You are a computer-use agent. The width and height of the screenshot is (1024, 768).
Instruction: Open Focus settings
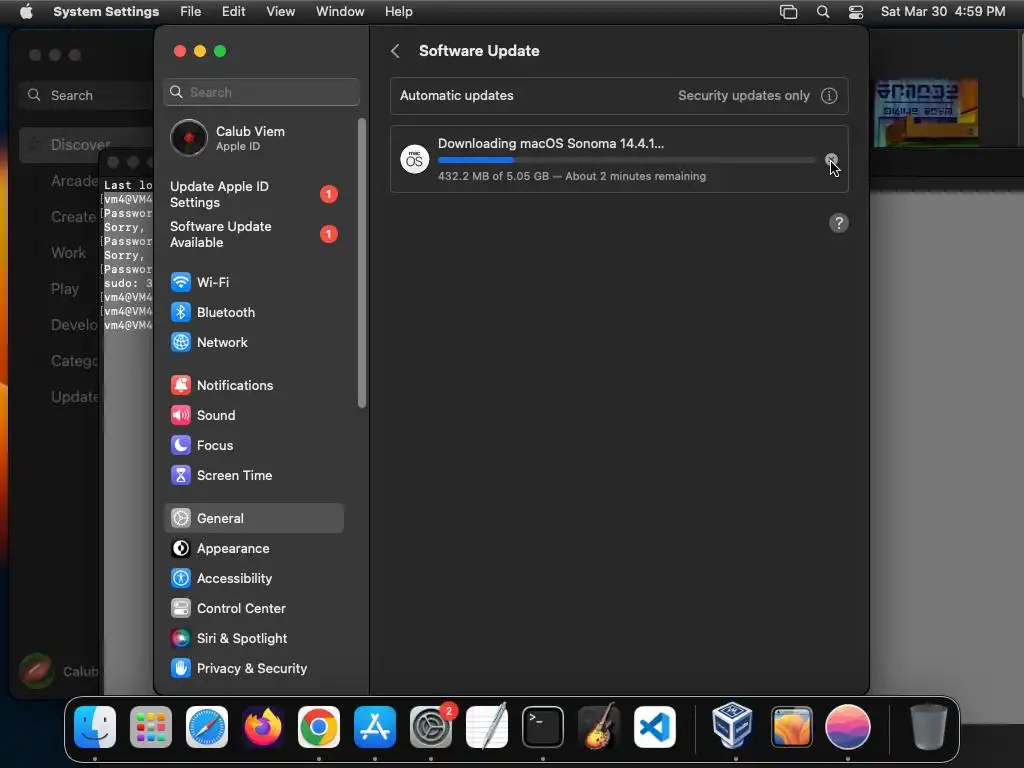click(254, 445)
